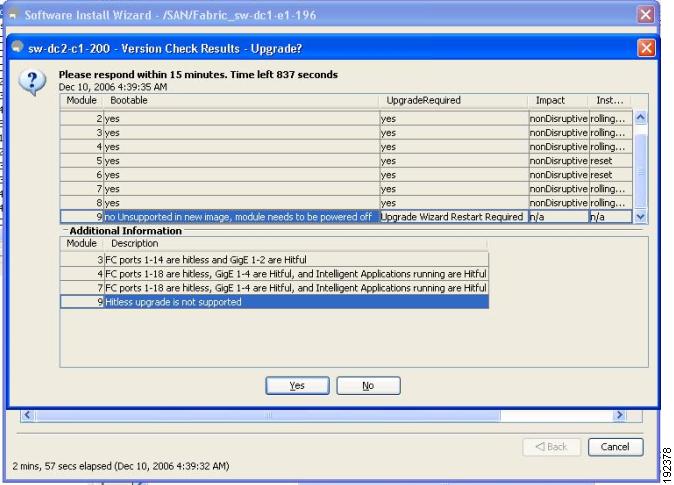Select module 6 row's reset cell
This screenshot has width=674, height=485.
pos(610,175)
